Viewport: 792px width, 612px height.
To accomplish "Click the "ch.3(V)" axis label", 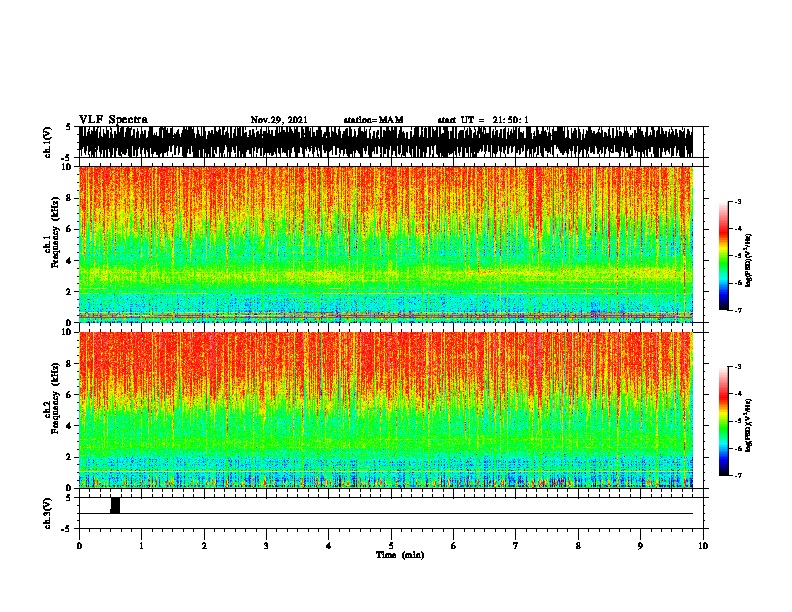I will [48, 513].
